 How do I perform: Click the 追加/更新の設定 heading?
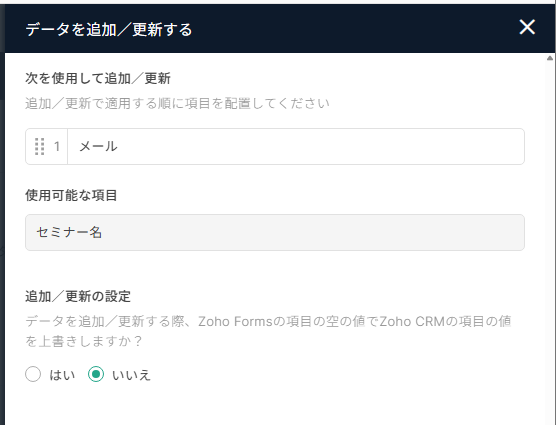(x=78, y=296)
